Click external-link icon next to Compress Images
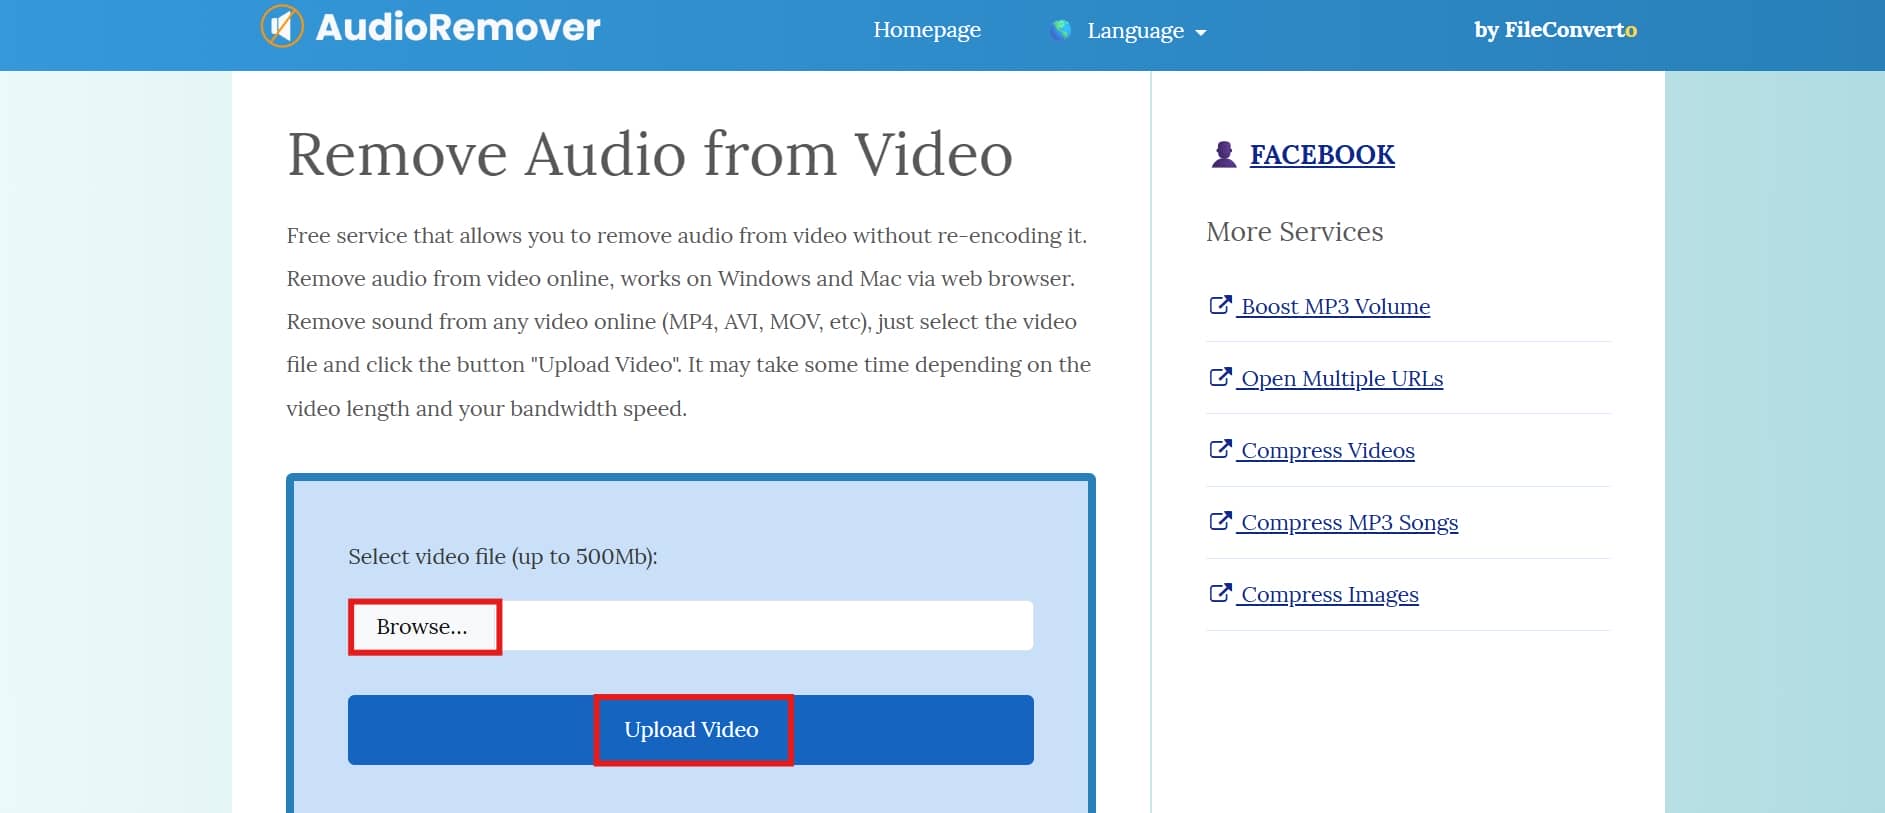The width and height of the screenshot is (1885, 813). 1220,593
